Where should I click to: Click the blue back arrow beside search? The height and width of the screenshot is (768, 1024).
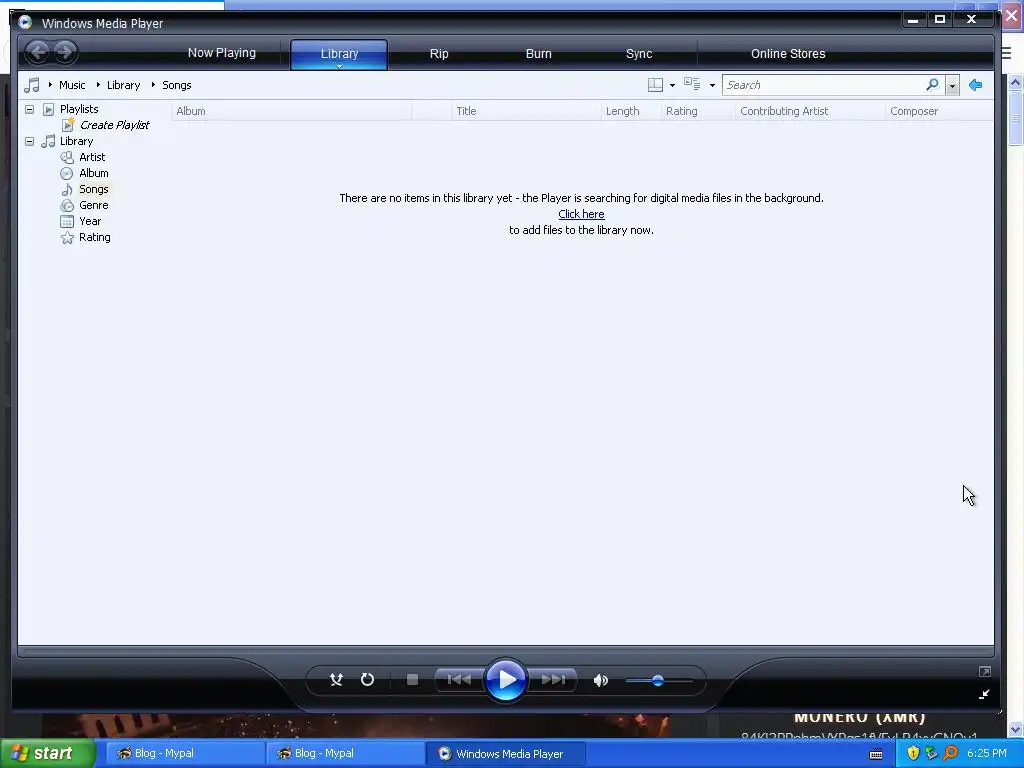click(x=976, y=85)
